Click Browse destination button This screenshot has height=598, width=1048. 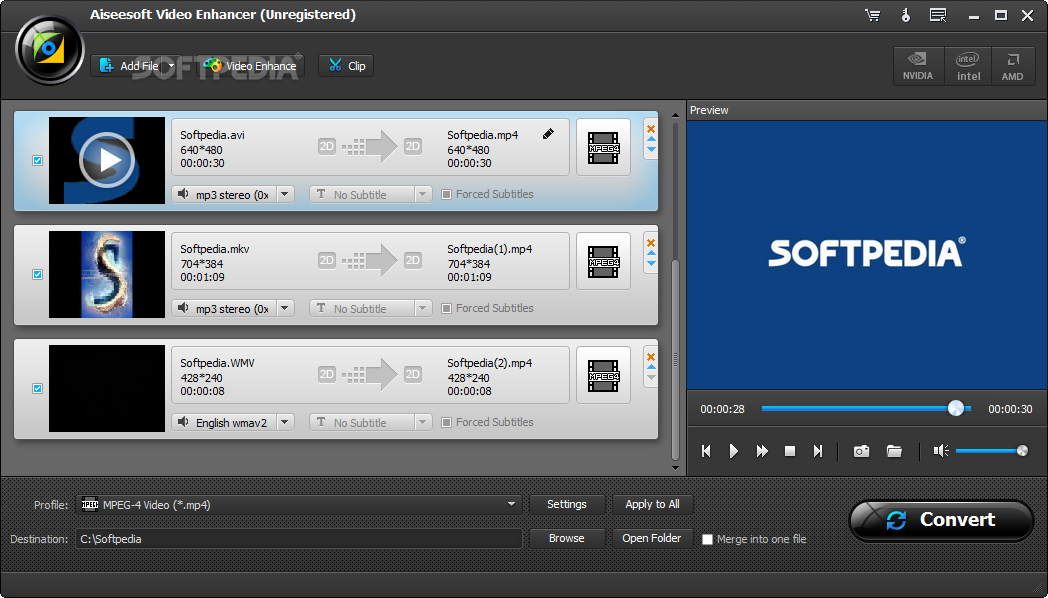tap(567, 539)
